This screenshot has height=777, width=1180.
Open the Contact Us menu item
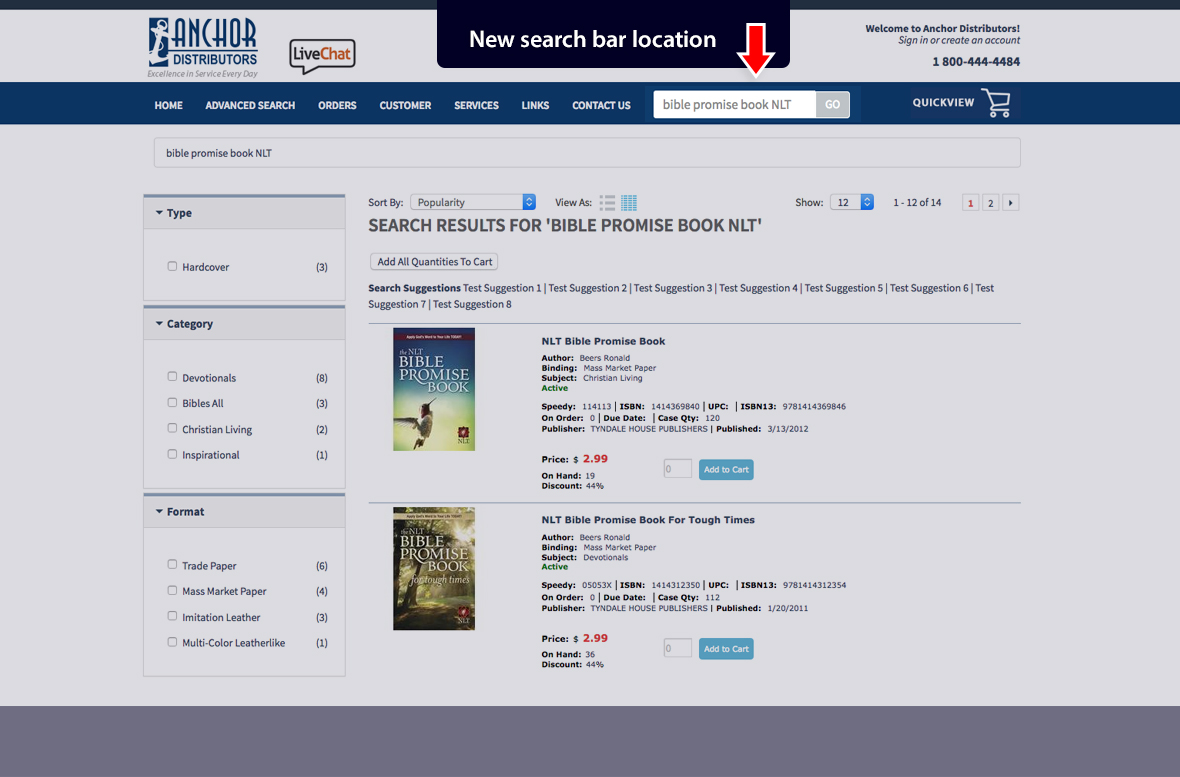(601, 105)
